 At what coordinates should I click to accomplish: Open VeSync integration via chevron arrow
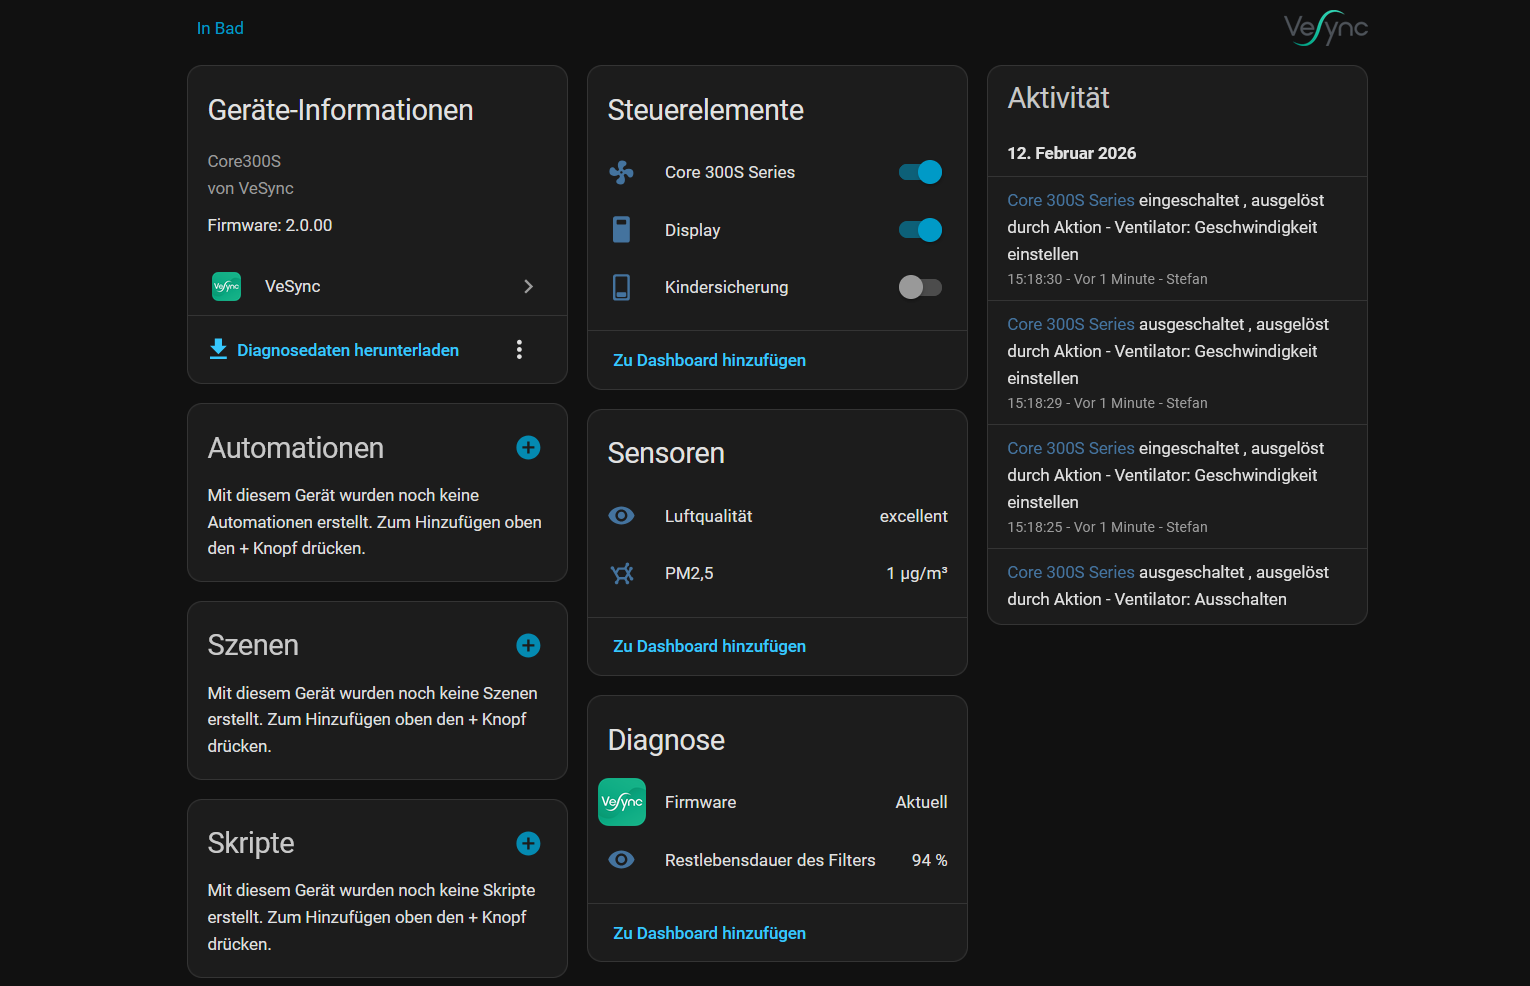pyautogui.click(x=528, y=287)
